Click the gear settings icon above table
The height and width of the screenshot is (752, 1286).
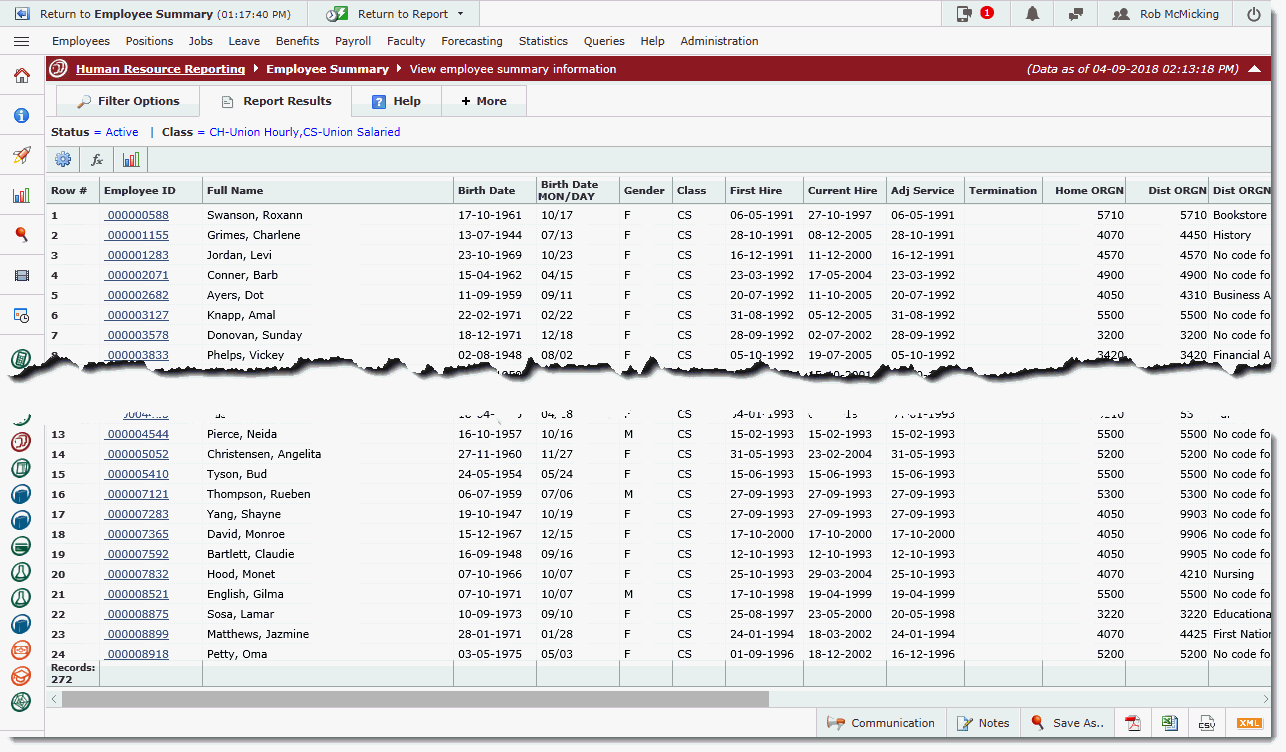click(x=63, y=159)
